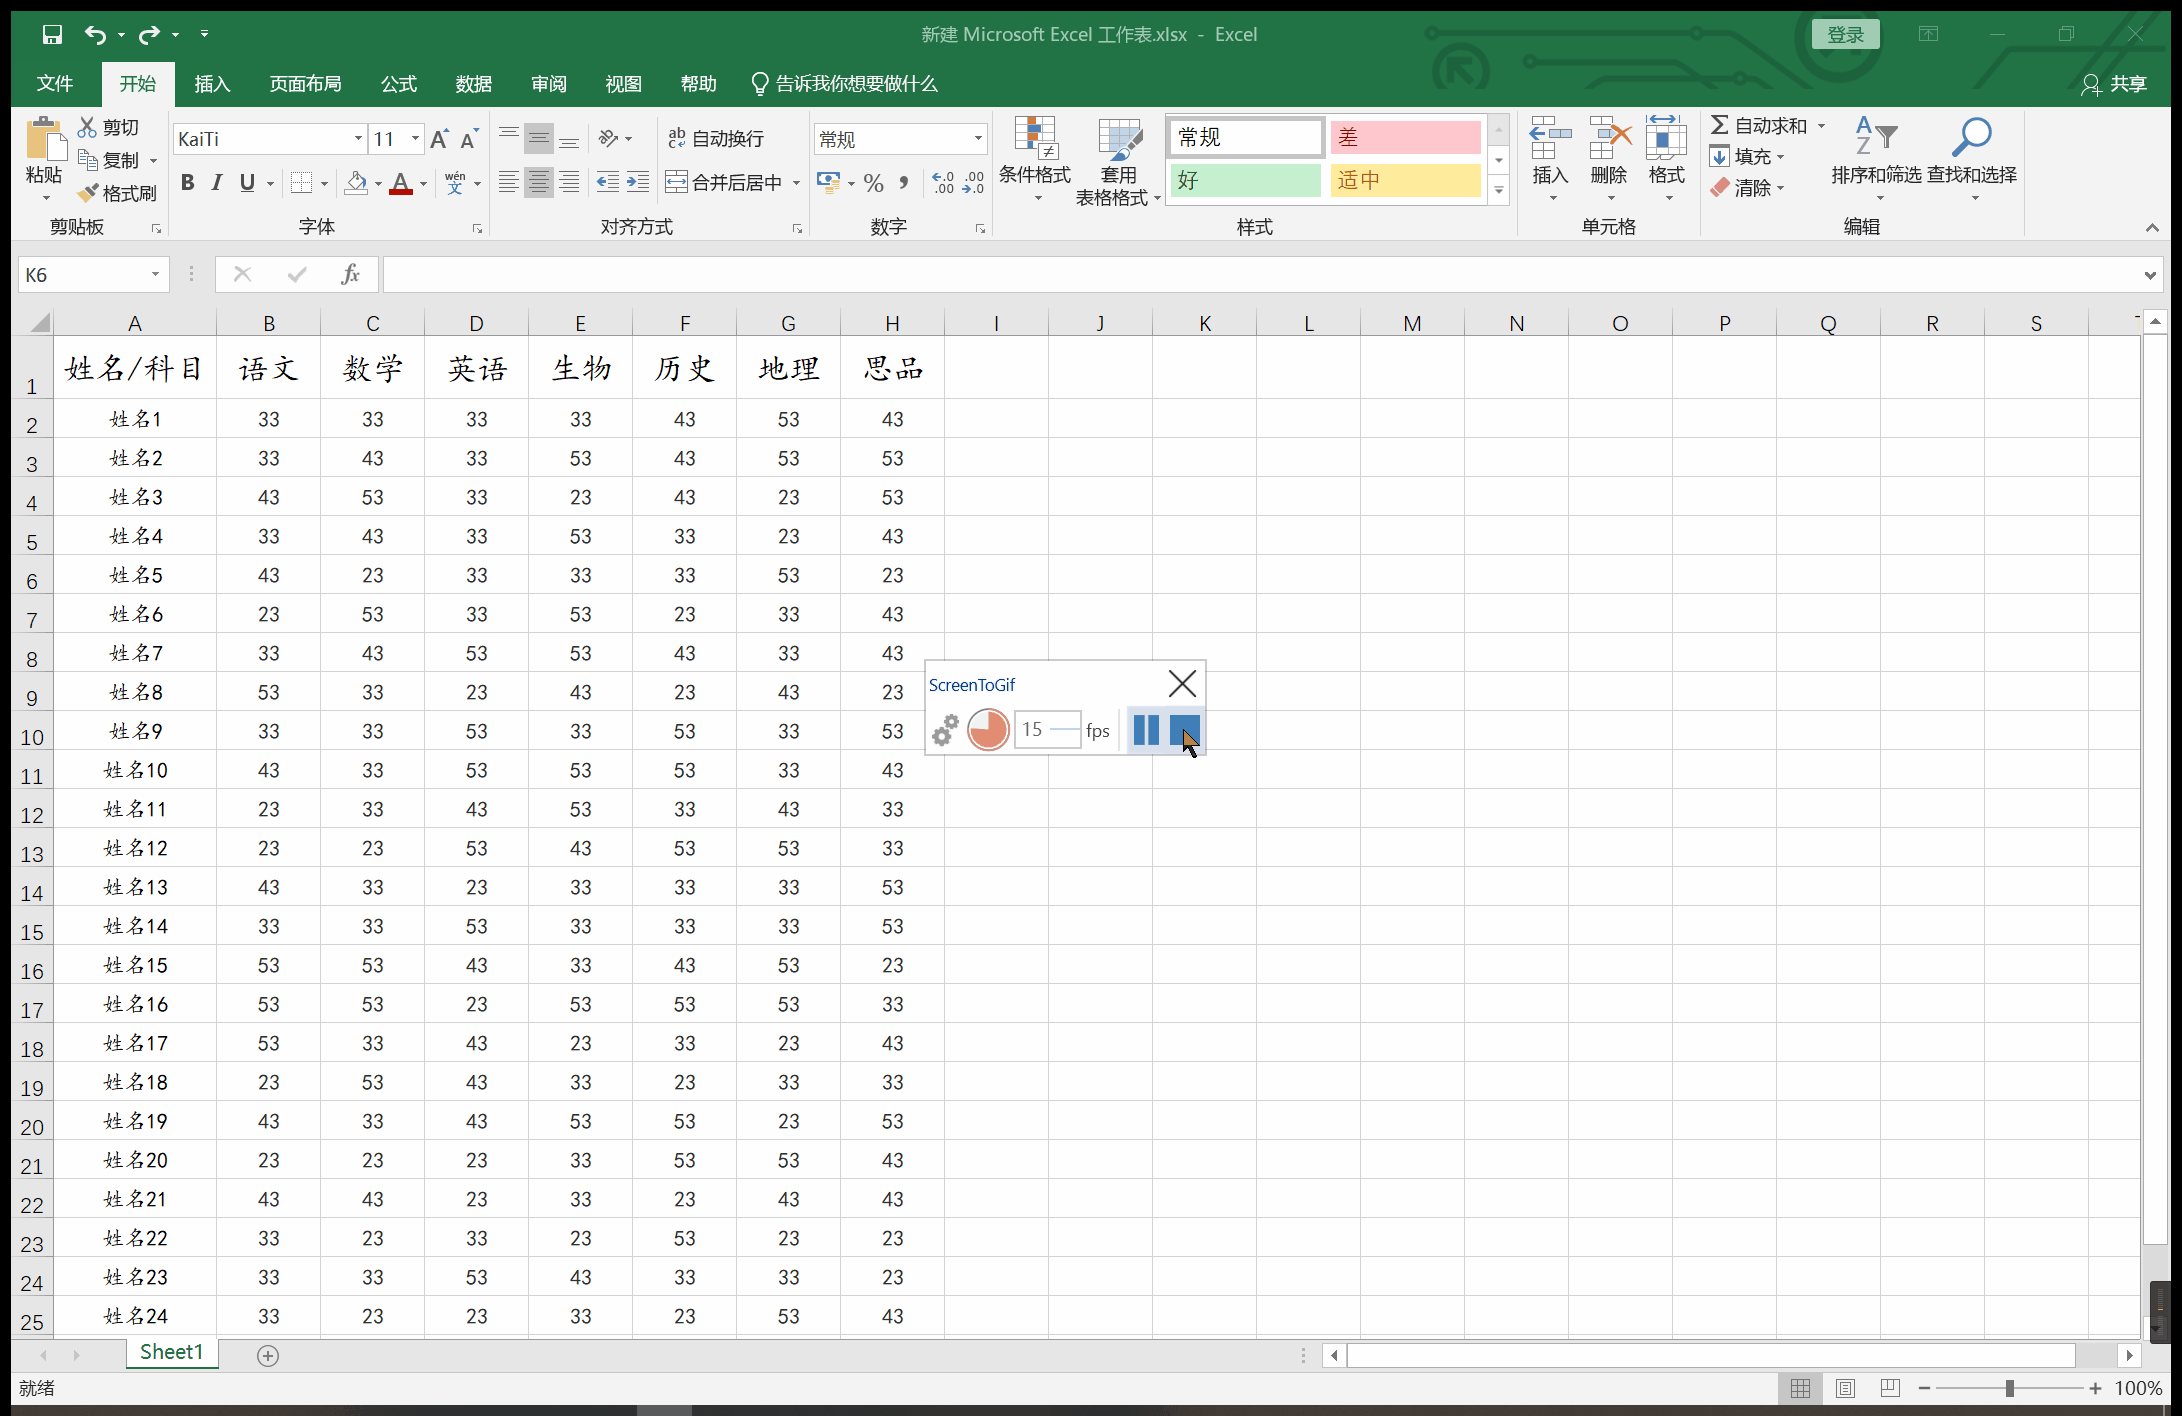Open Merge and Center dropdown arrow
The image size is (2182, 1416).
[796, 183]
